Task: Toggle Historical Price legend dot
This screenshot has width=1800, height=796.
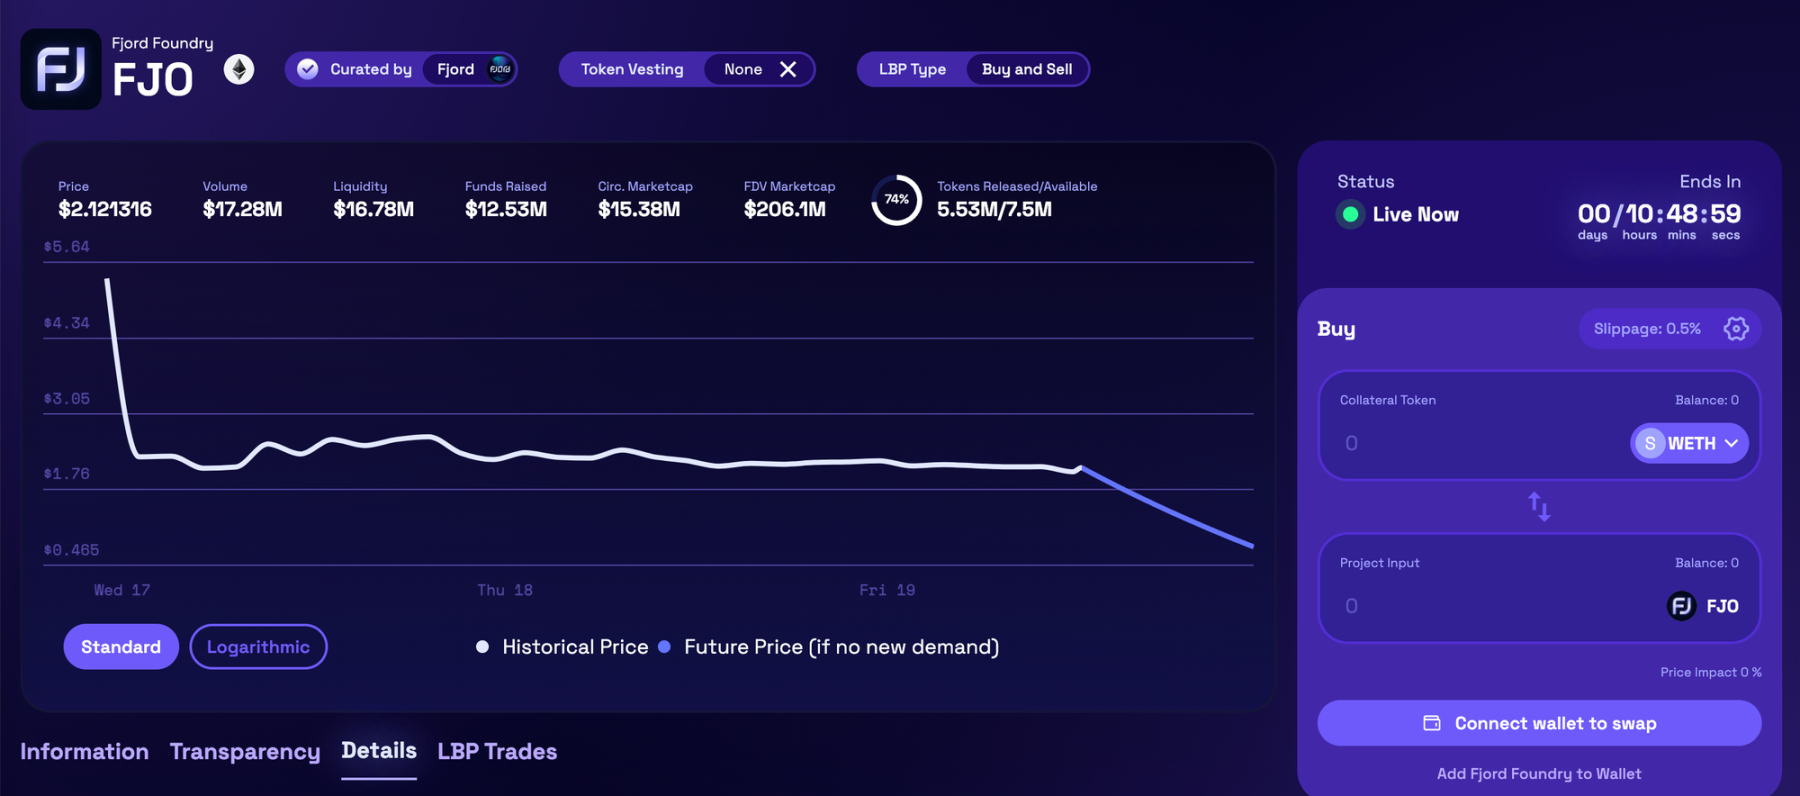Action: point(482,647)
